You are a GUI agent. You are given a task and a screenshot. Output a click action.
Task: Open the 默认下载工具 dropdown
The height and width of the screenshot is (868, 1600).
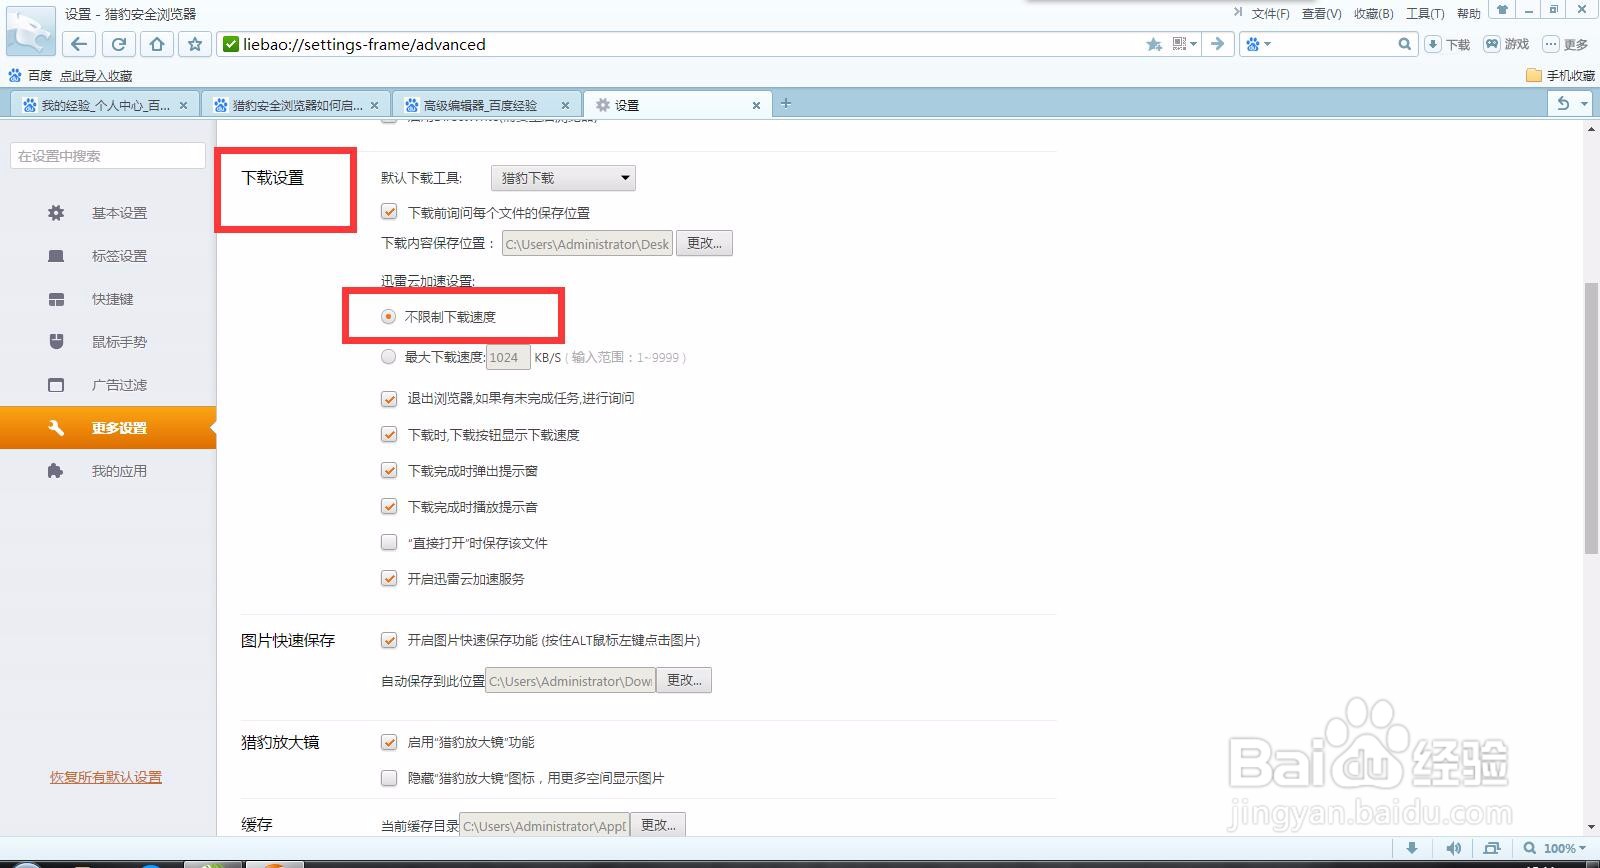click(x=563, y=178)
